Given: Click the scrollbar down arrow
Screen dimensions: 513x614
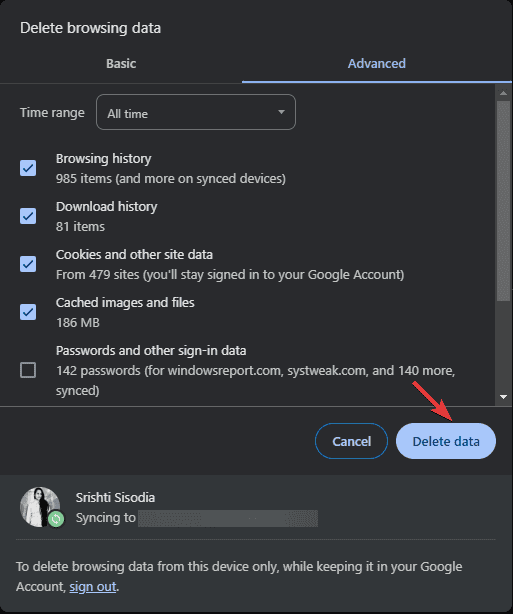Looking at the screenshot, I should pyautogui.click(x=503, y=397).
